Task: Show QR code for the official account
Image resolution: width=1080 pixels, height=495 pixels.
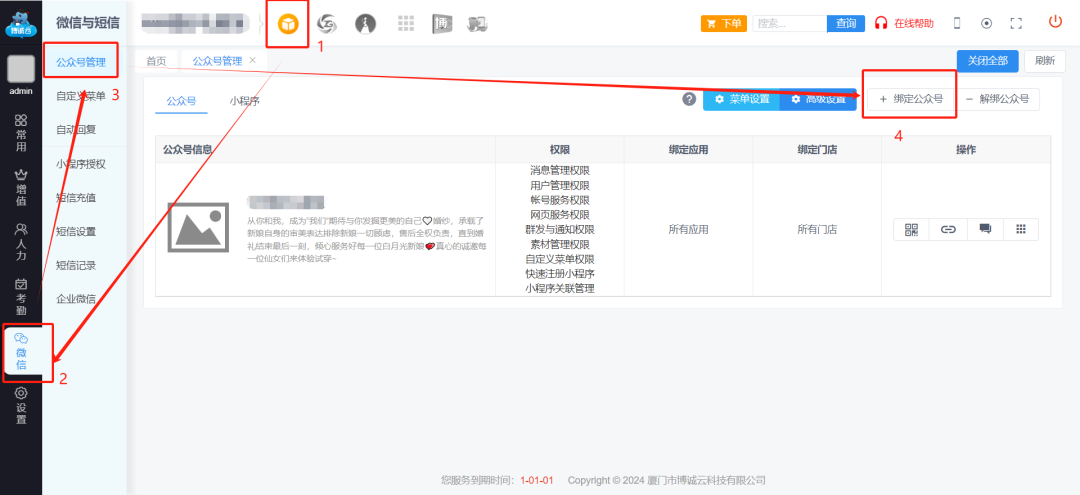Action: tap(911, 229)
